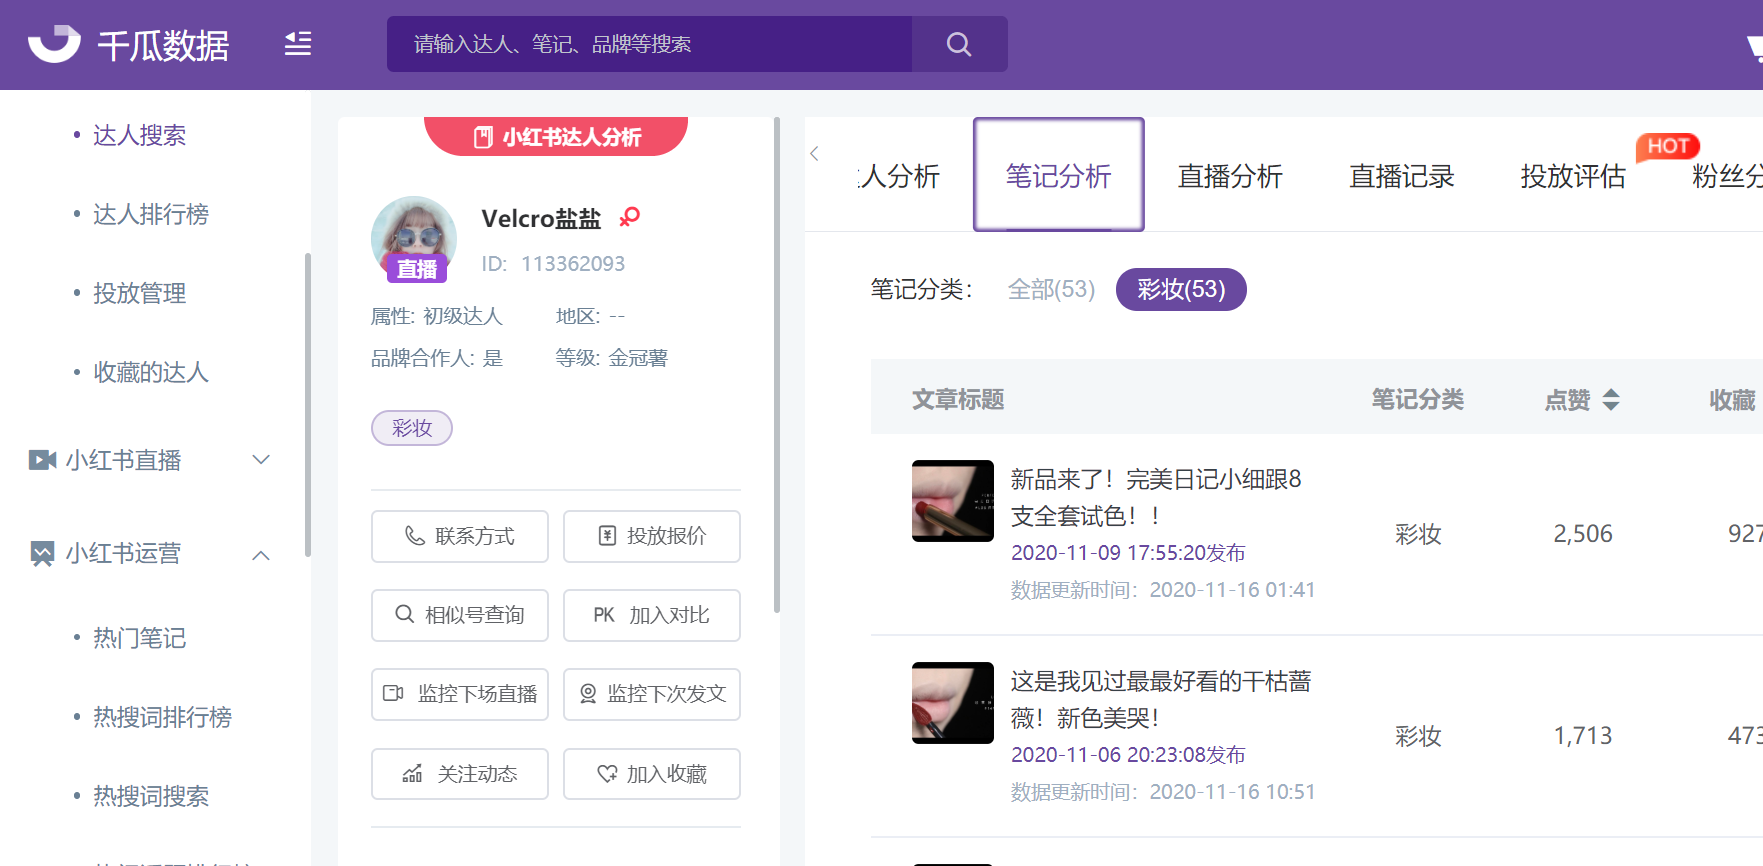Click the heart icon in 加入收藏
The height and width of the screenshot is (866, 1763).
tap(607, 774)
